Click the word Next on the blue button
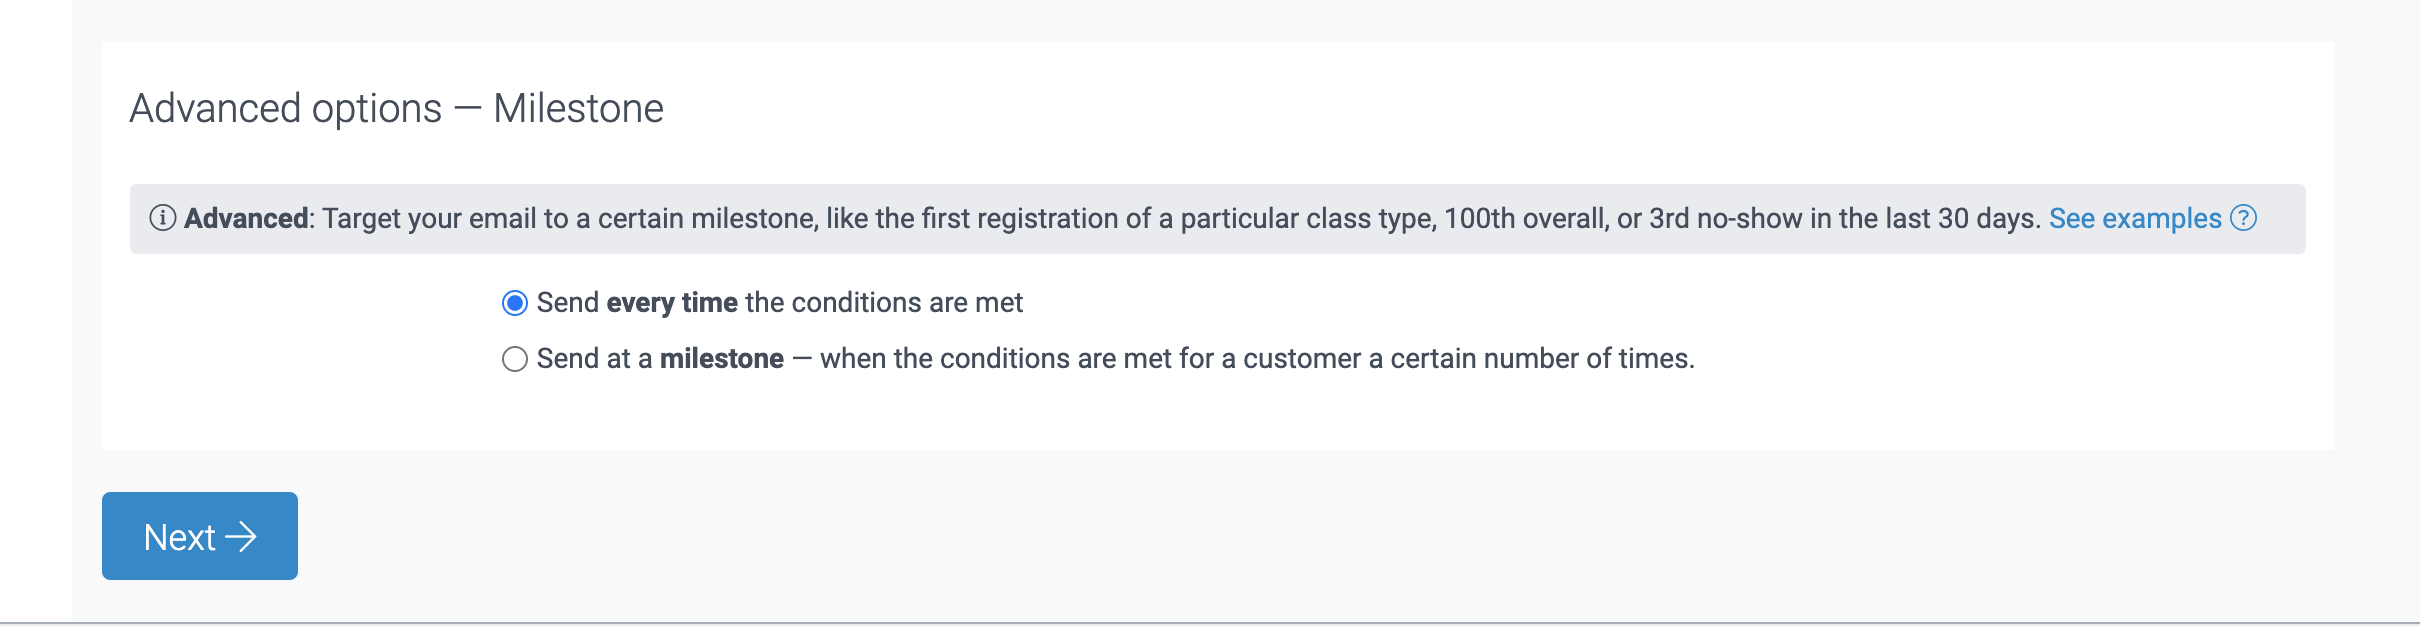The width and height of the screenshot is (2420, 626). click(180, 537)
